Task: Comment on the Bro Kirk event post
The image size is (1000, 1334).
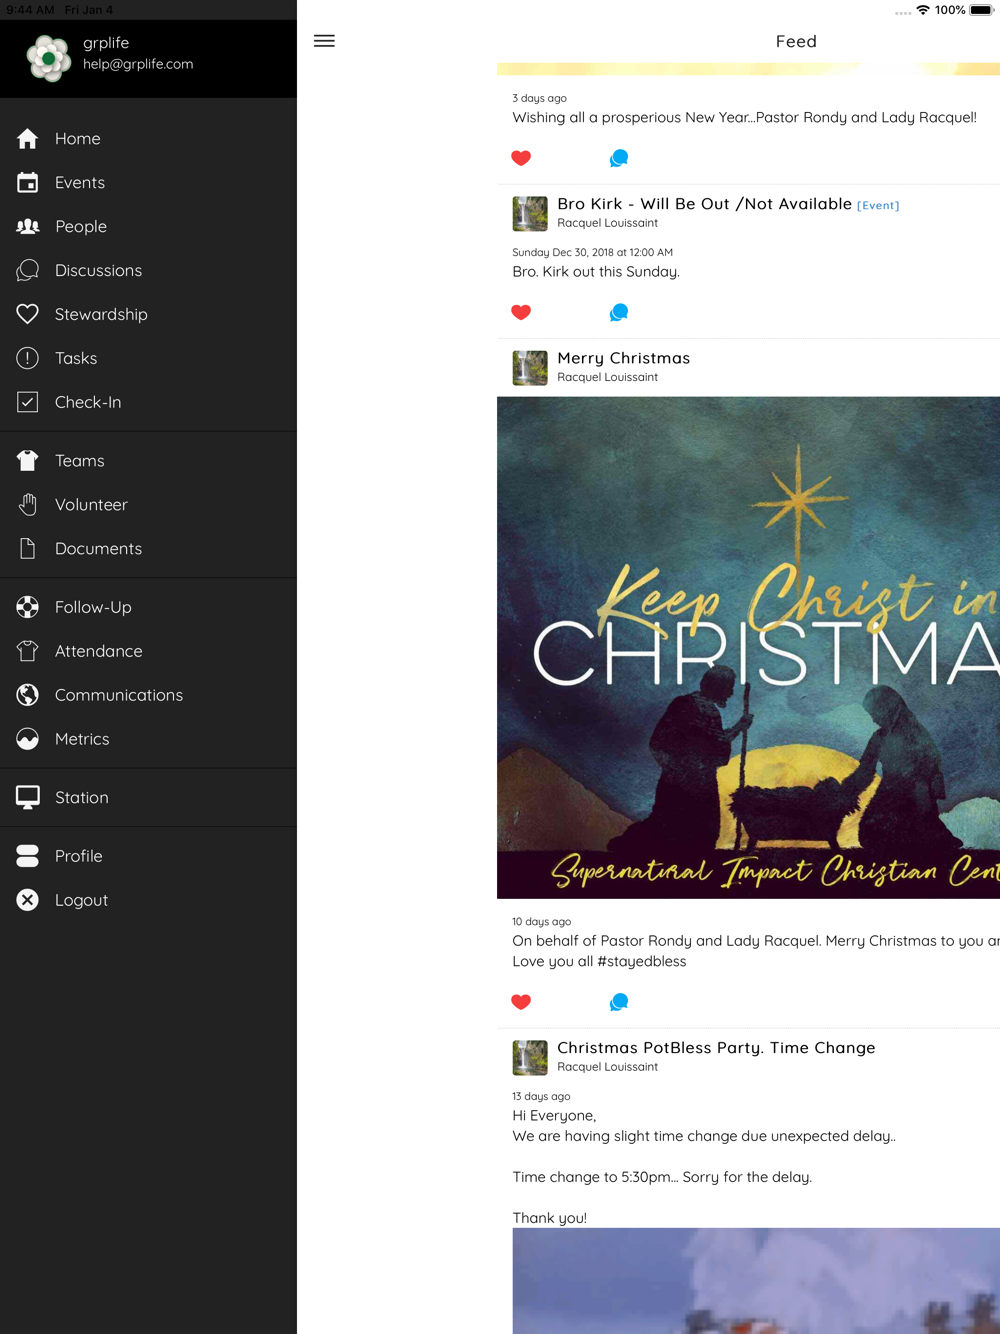Action: coord(619,312)
